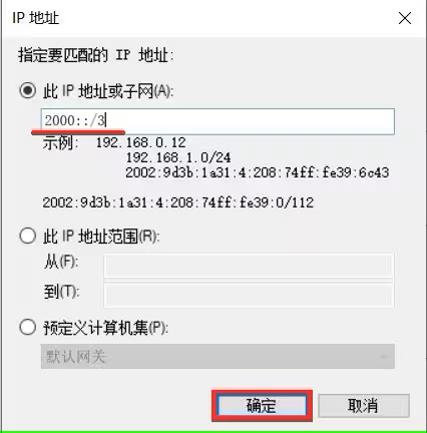Choose the 此 IP 地址范围(R) radio option

[x=27, y=236]
